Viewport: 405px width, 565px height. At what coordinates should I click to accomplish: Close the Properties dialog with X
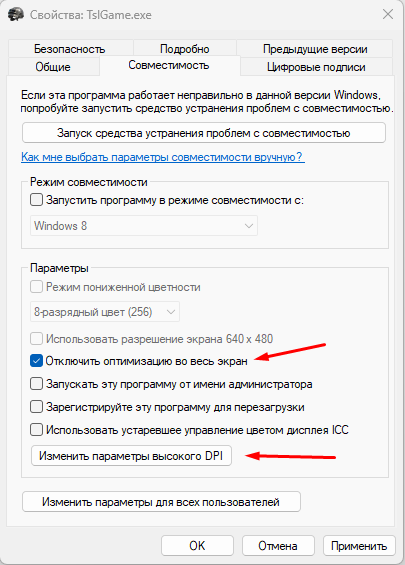point(388,14)
